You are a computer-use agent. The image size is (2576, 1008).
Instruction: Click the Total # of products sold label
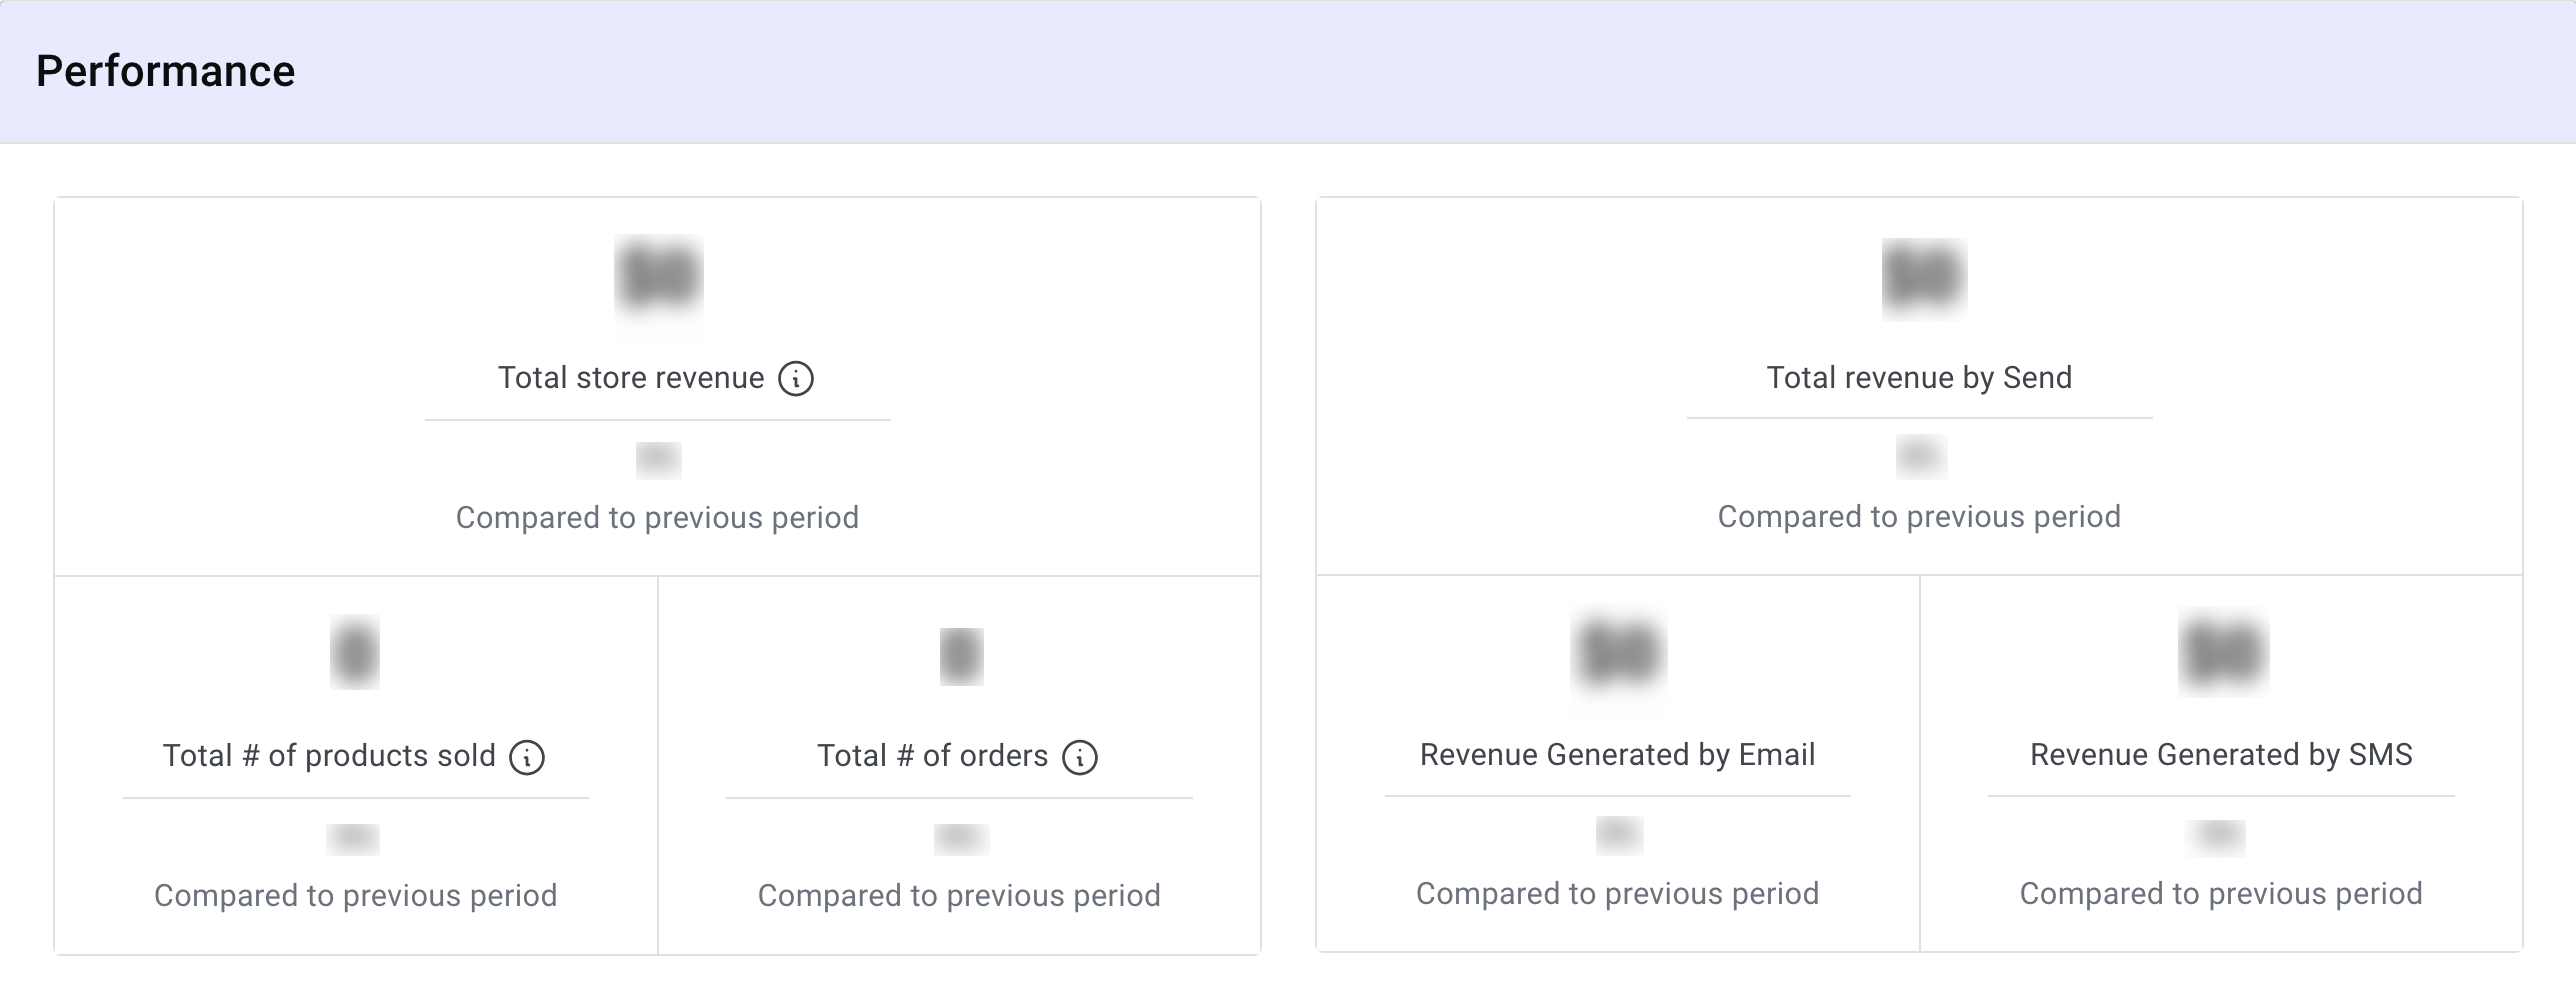coord(329,755)
